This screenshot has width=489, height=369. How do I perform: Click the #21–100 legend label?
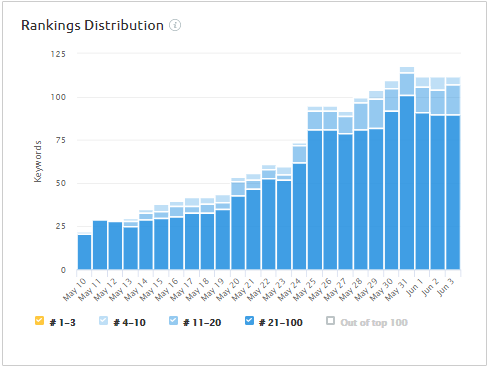[281, 323]
